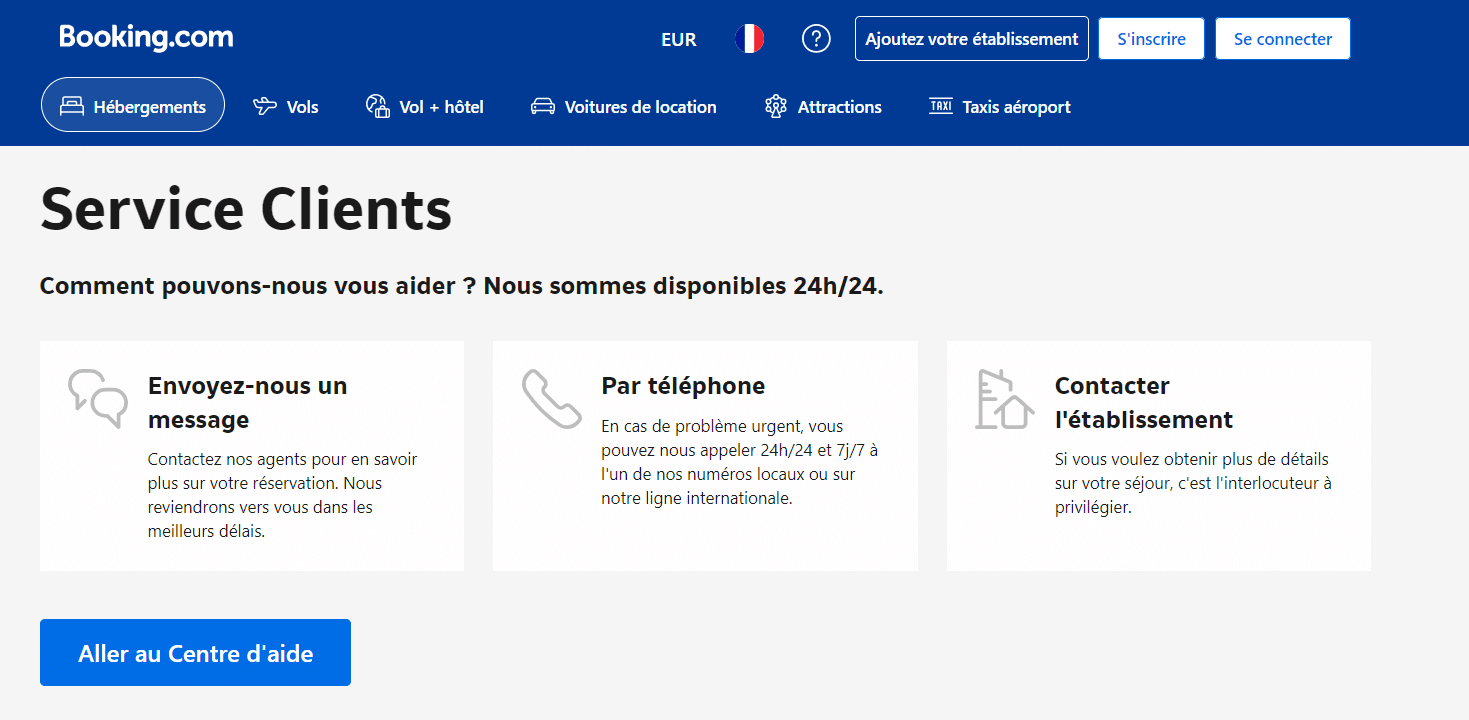Open the French flag language selector
The image size is (1469, 720).
click(x=749, y=38)
